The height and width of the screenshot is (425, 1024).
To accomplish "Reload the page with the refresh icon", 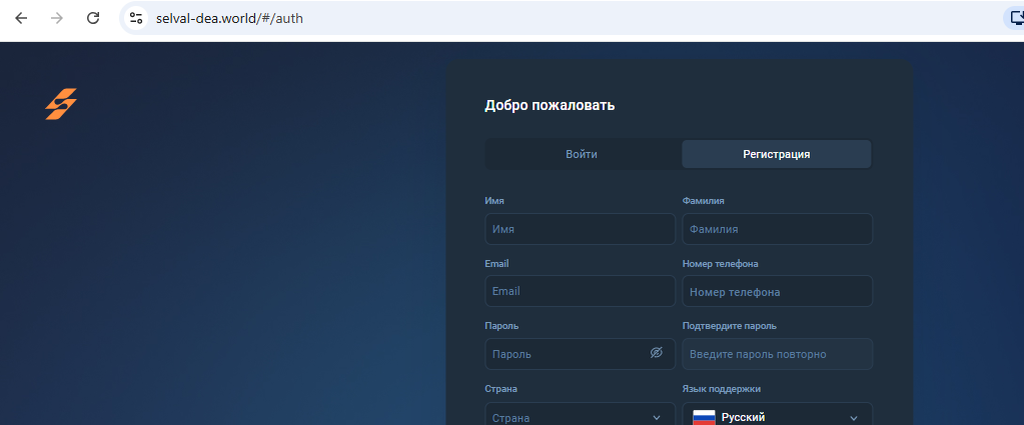I will [x=93, y=18].
